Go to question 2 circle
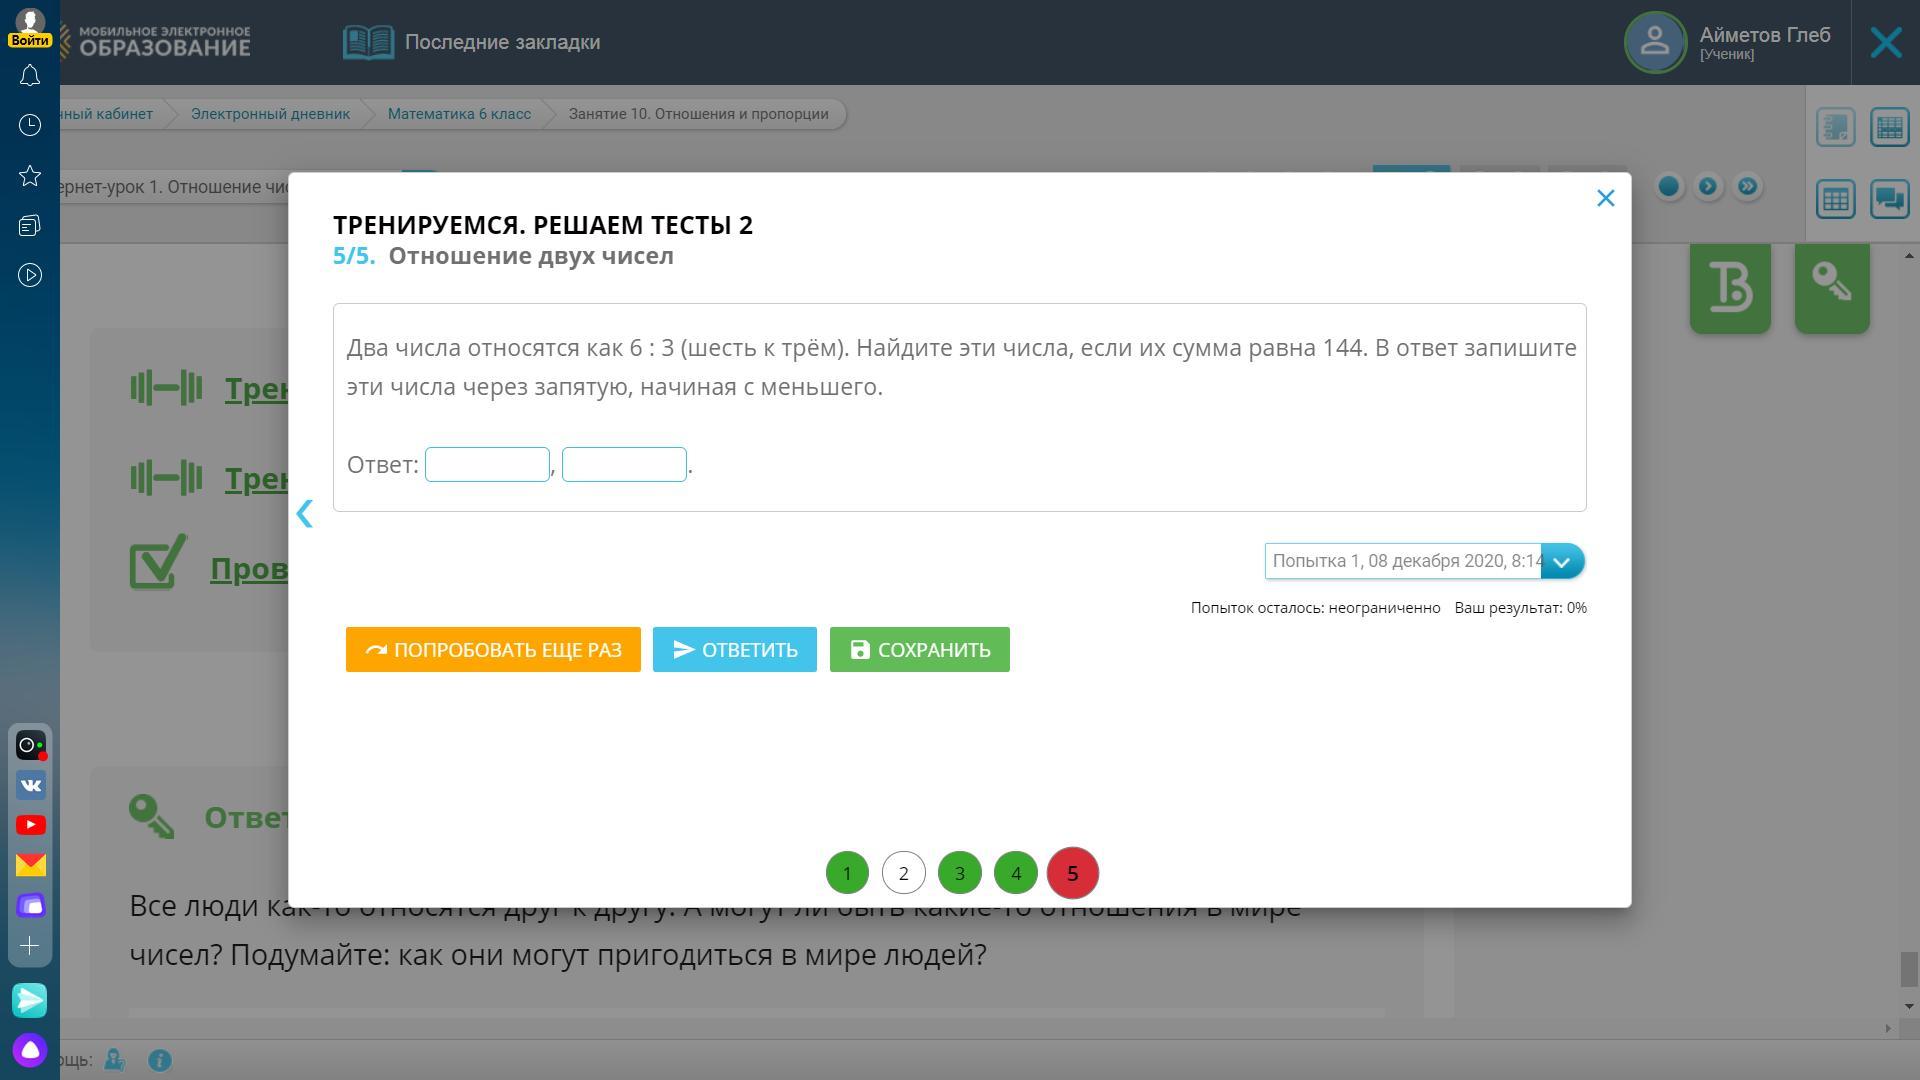Viewport: 1920px width, 1080px height. coord(903,873)
